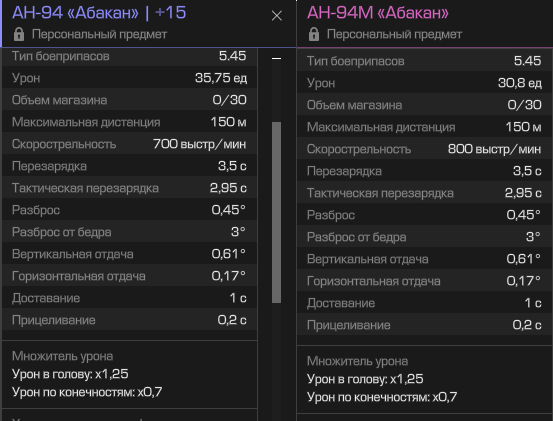Image resolution: width=553 pixels, height=421 pixels.
Task: Click Объем магазина row in left panel
Action: pos(129,100)
